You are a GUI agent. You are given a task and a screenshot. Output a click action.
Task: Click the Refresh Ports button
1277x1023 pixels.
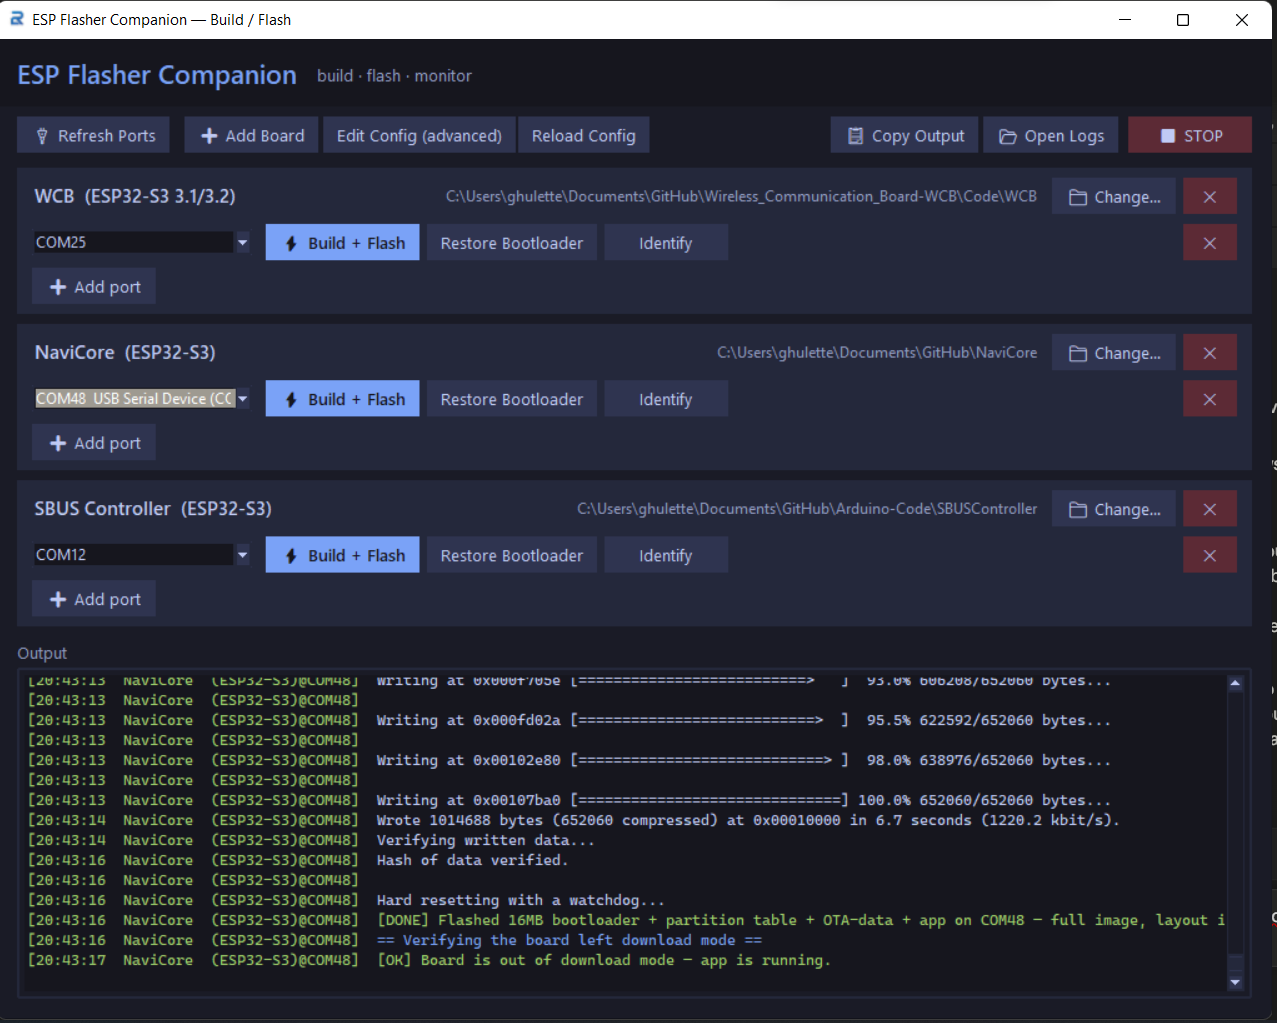[x=93, y=135]
